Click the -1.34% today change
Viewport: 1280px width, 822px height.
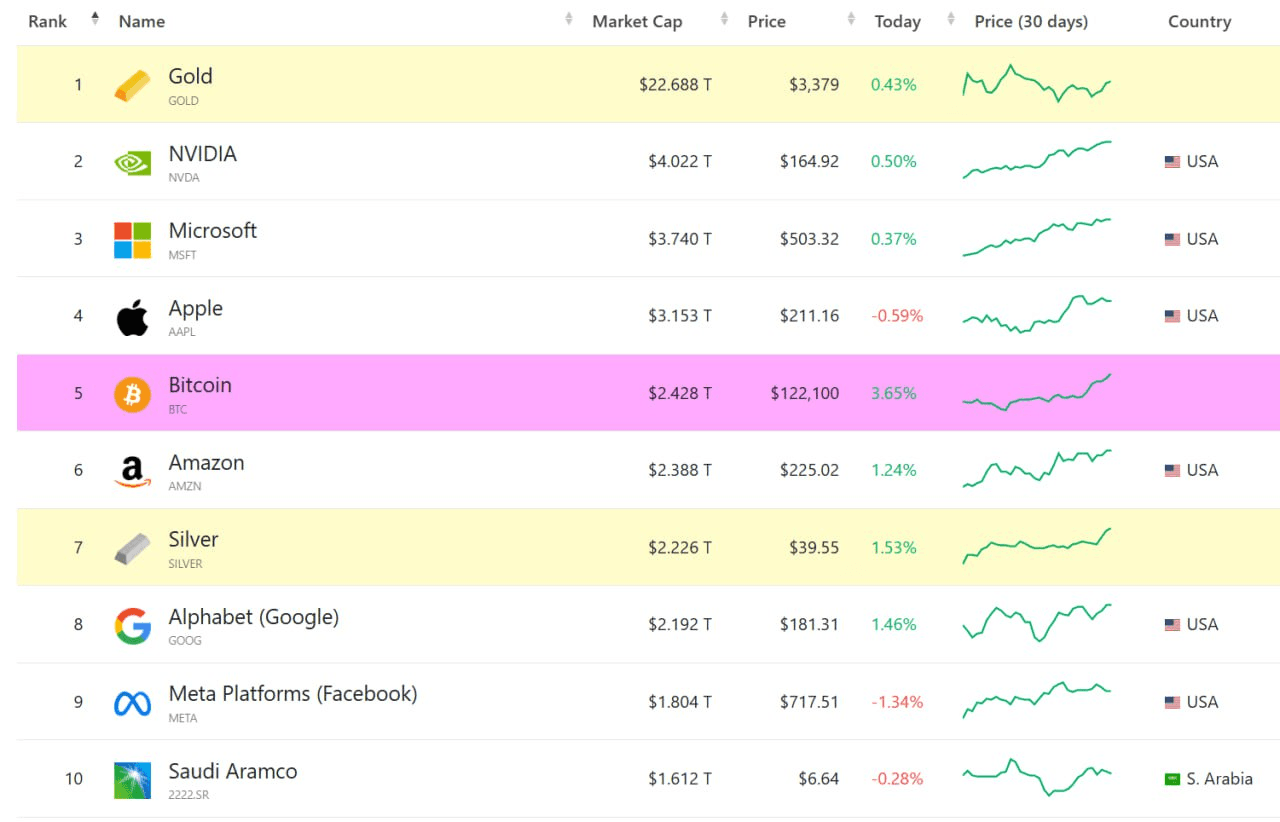tap(897, 703)
